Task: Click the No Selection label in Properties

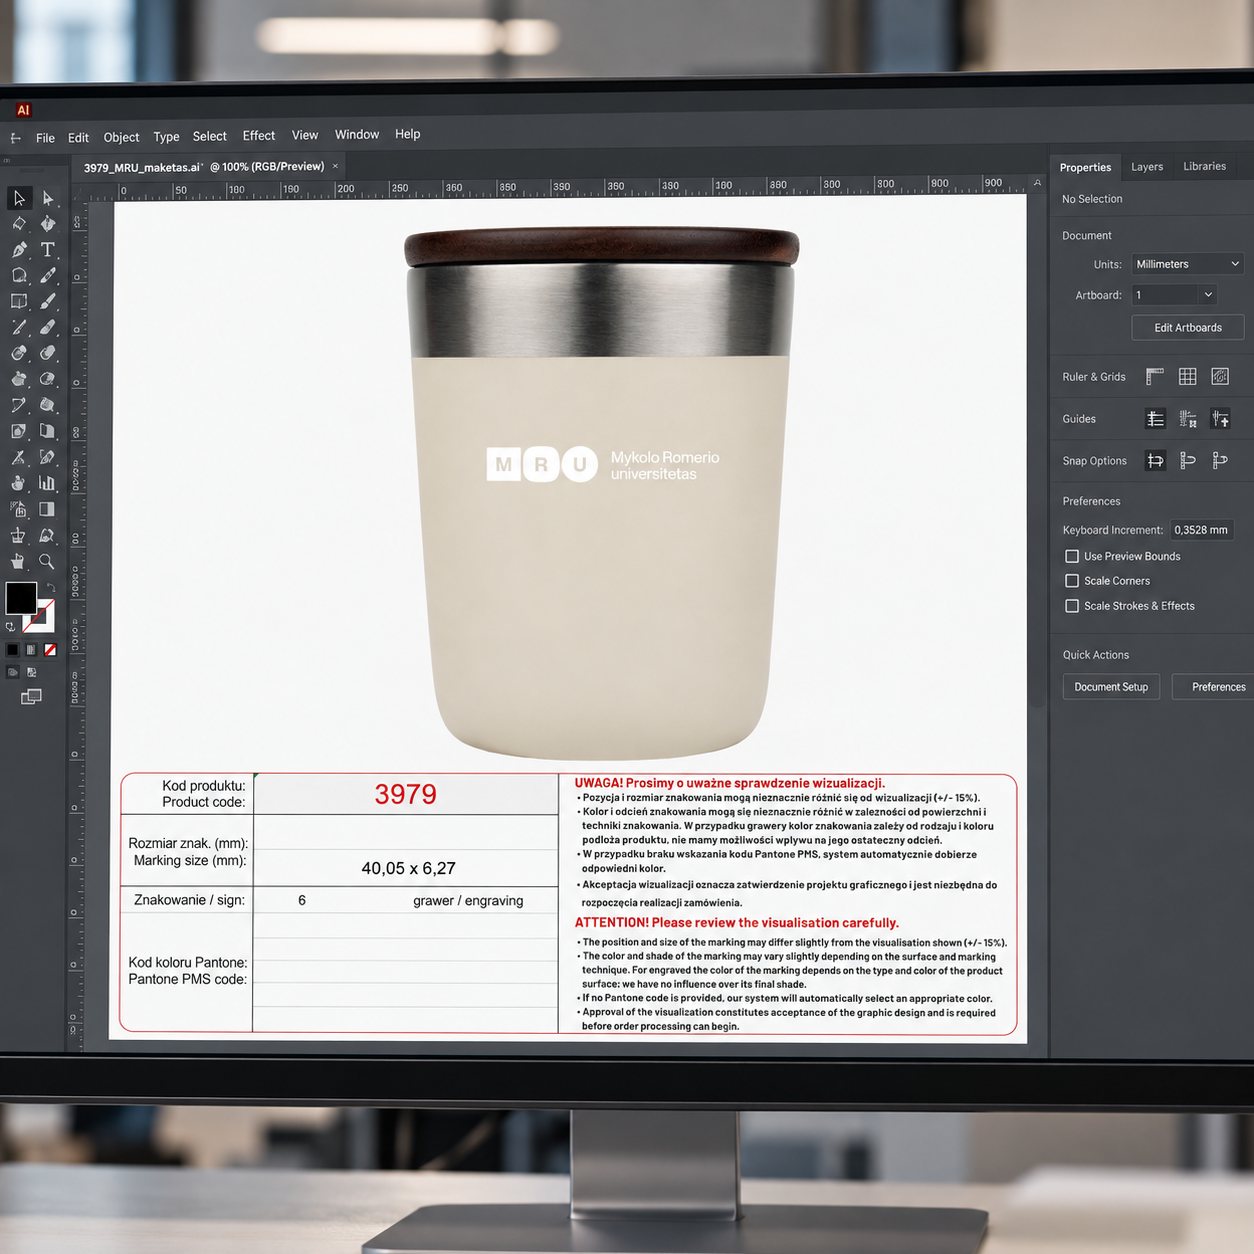Action: pyautogui.click(x=1092, y=199)
